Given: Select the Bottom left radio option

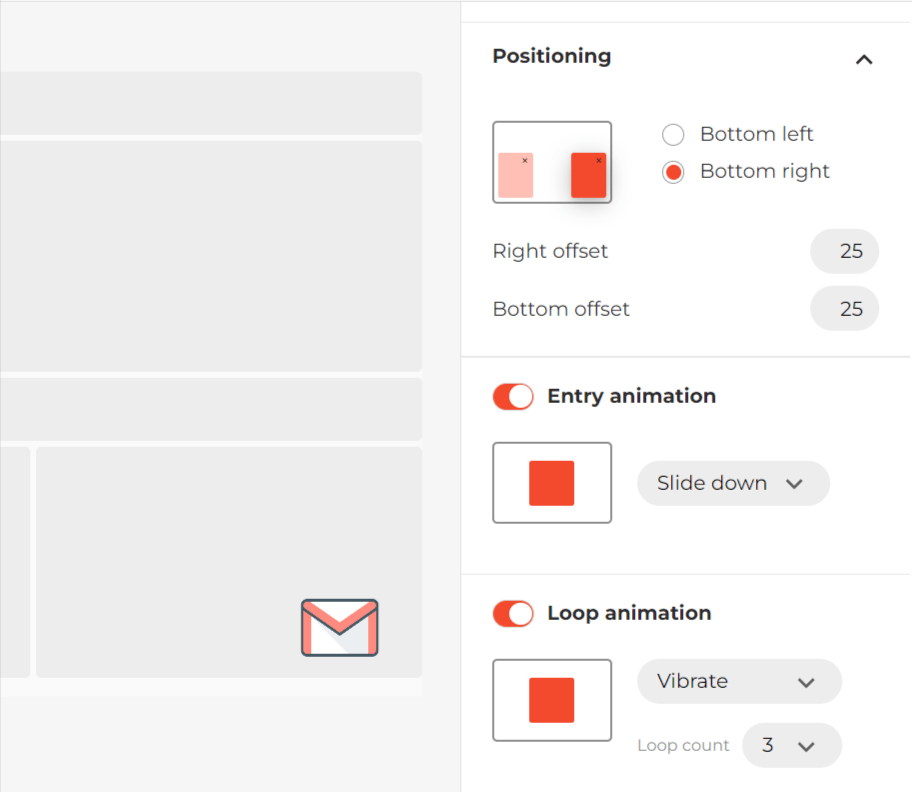Looking at the screenshot, I should [673, 134].
